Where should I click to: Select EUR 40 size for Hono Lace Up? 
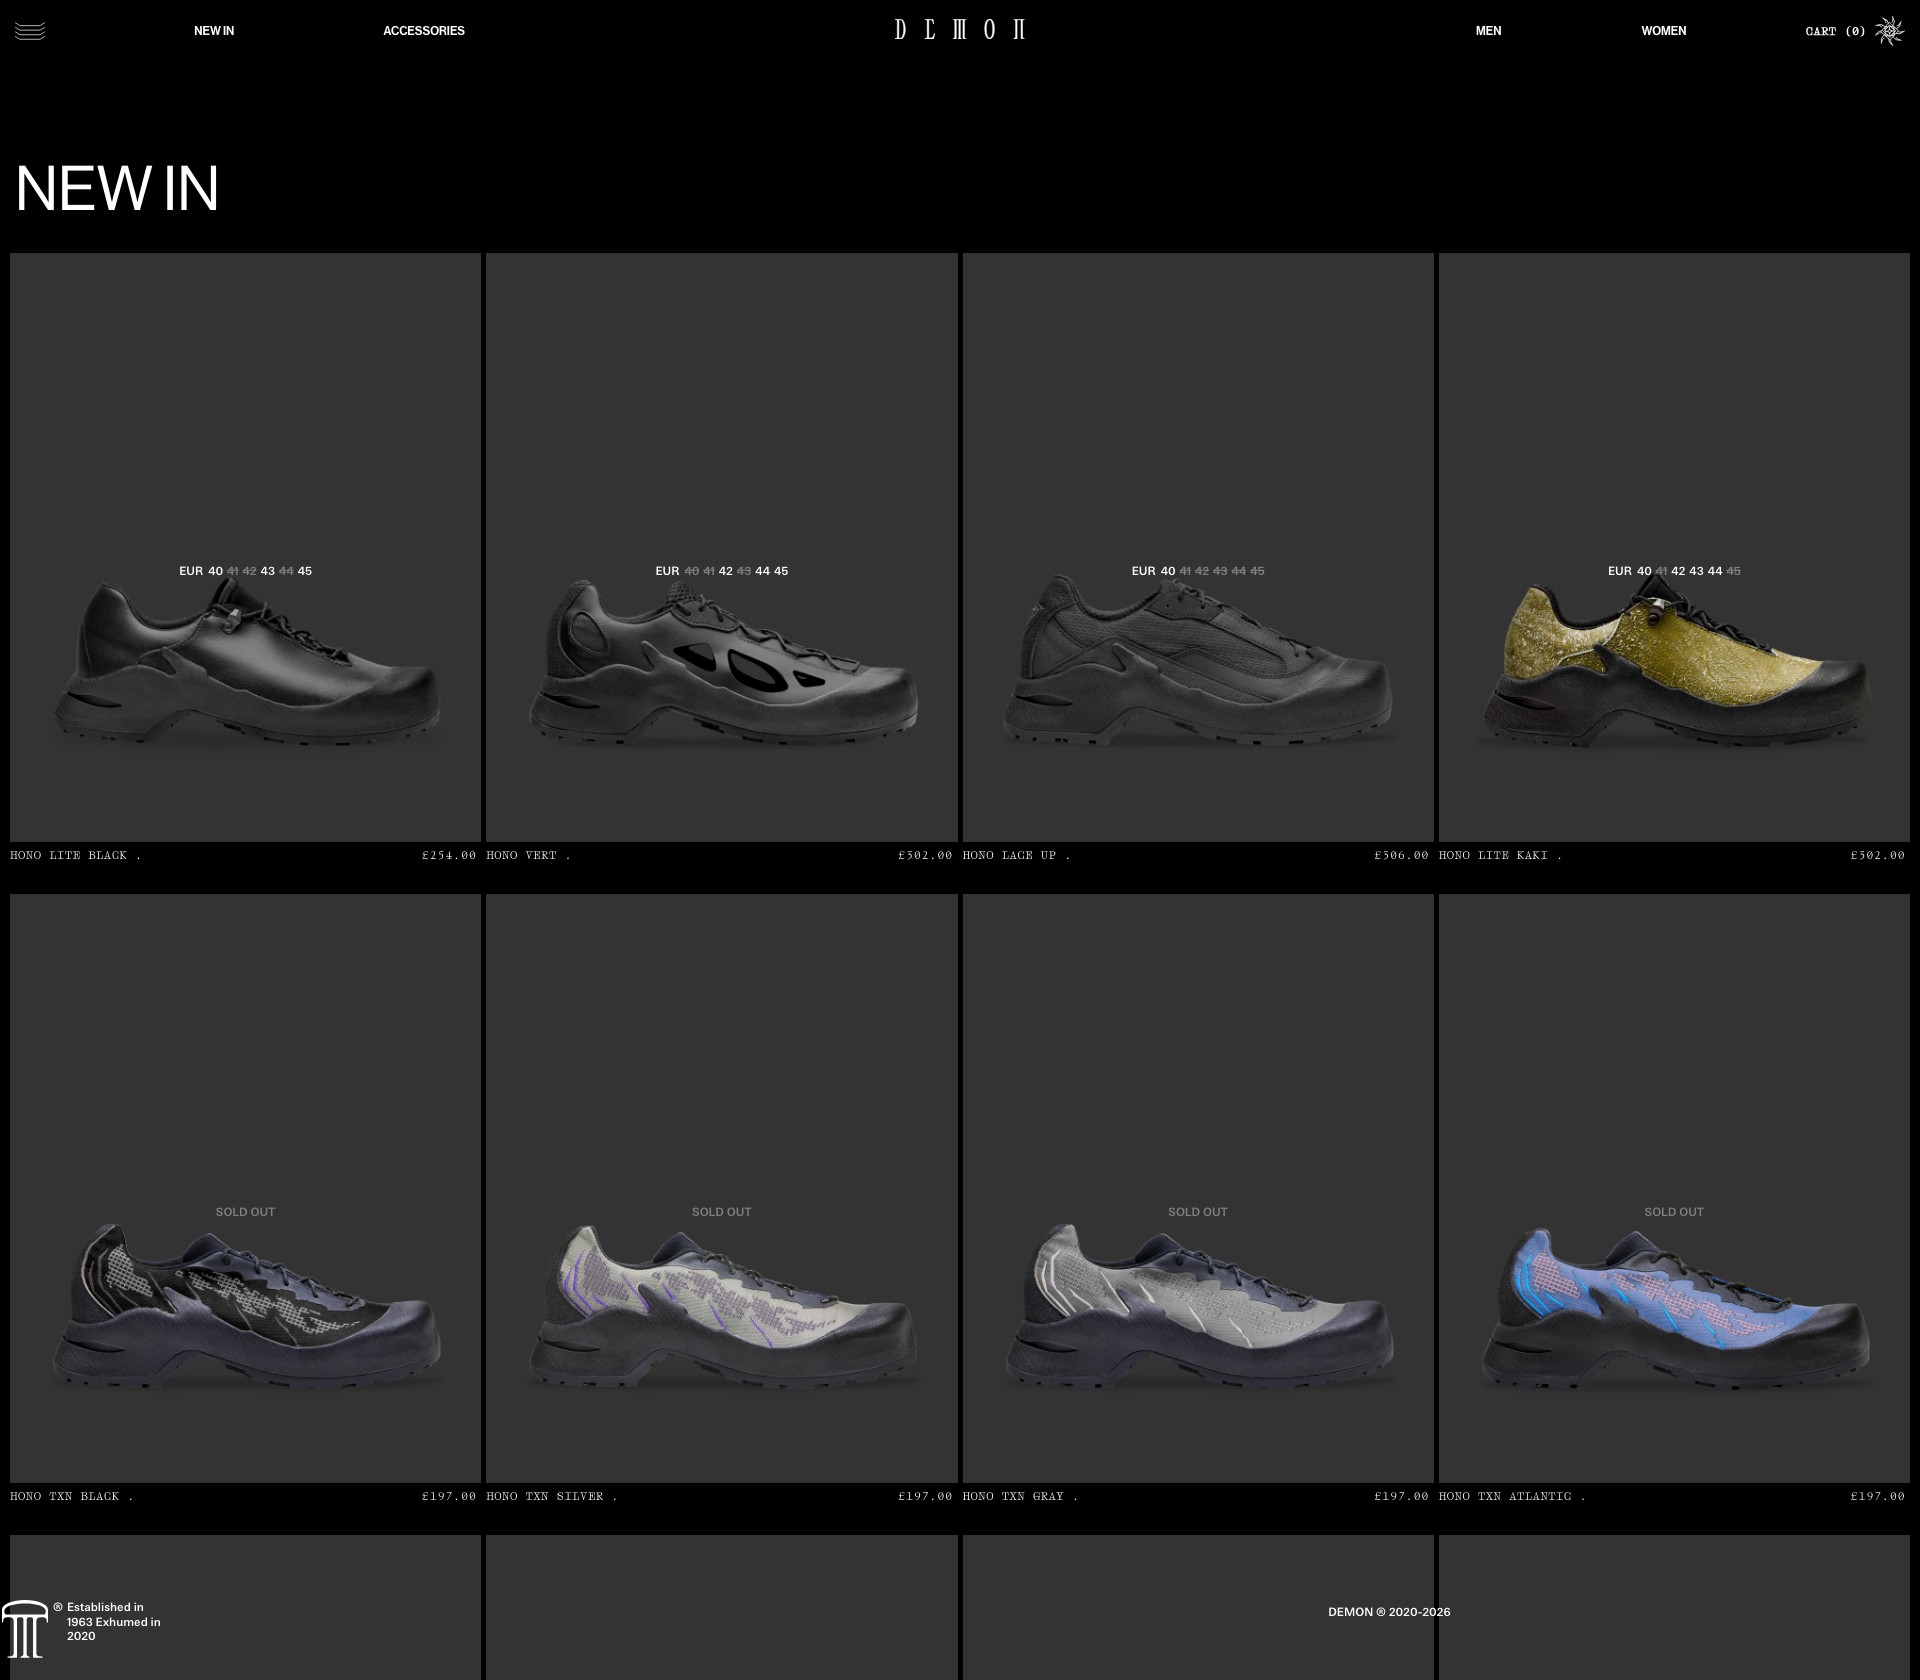coord(1168,571)
